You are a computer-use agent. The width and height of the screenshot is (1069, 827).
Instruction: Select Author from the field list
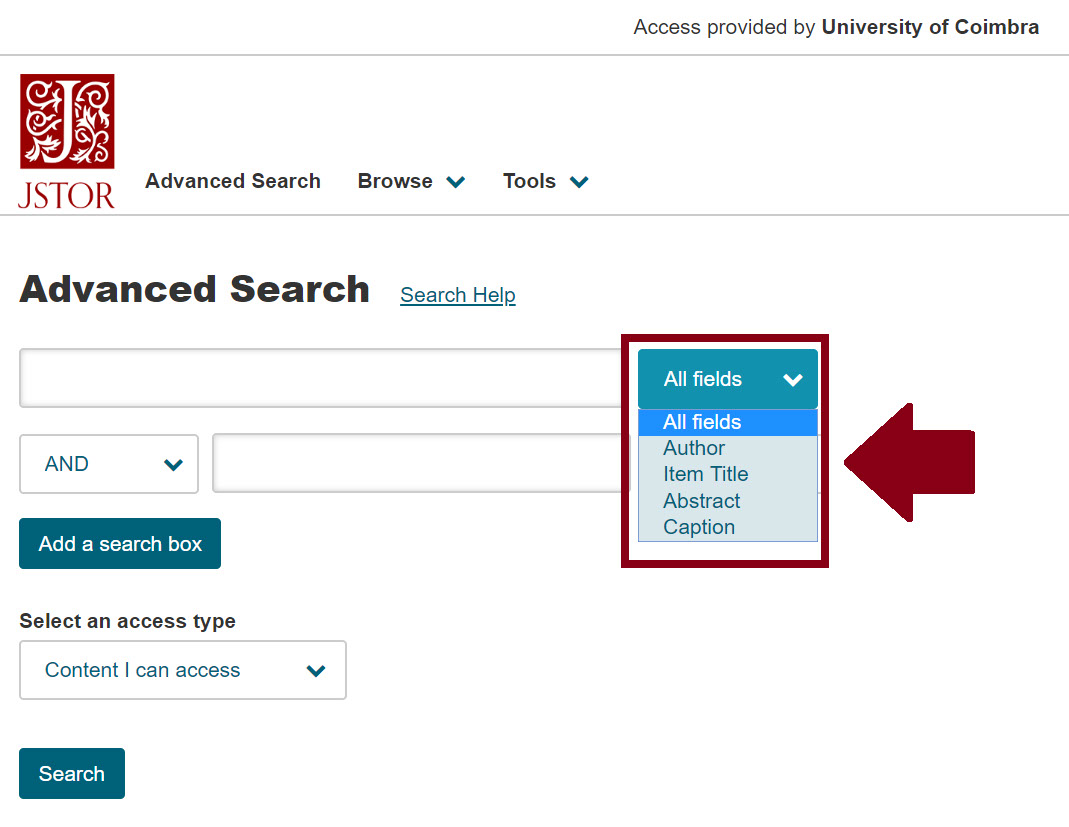(x=694, y=448)
